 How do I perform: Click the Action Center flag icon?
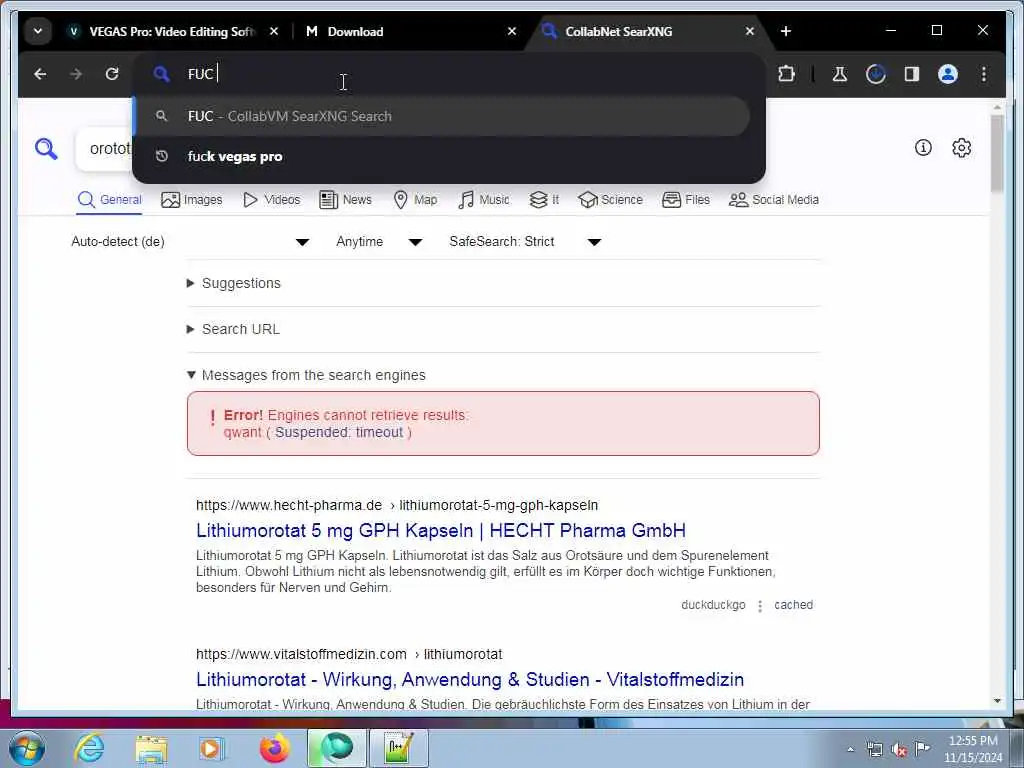point(922,749)
